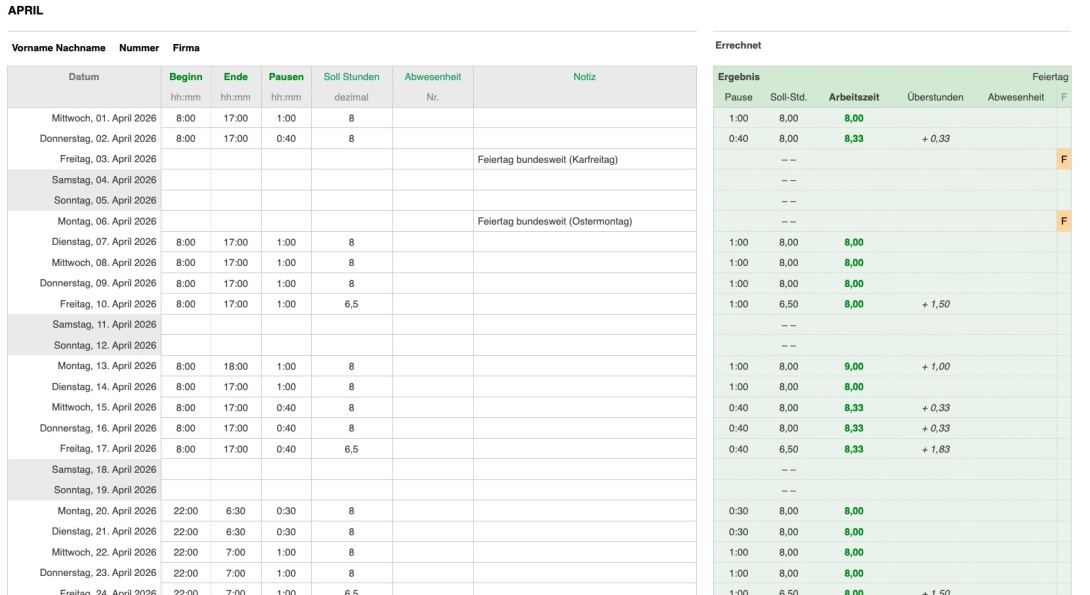This screenshot has width=1090, height=595.
Task: Select the Abwesenheit Nr. cell for Dienstag, 07. April
Action: pos(432,242)
